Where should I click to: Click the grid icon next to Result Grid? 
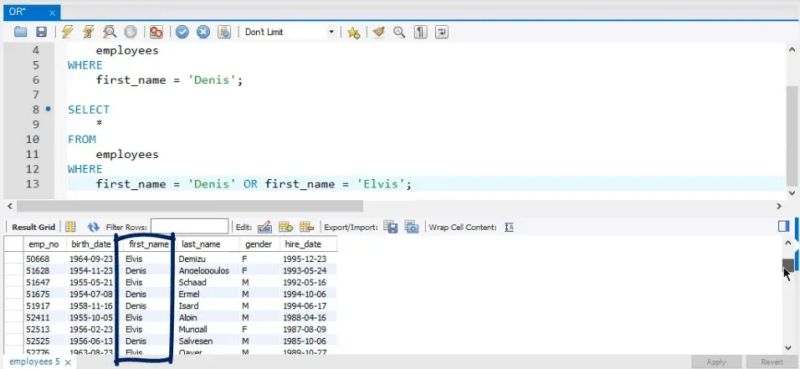click(71, 227)
